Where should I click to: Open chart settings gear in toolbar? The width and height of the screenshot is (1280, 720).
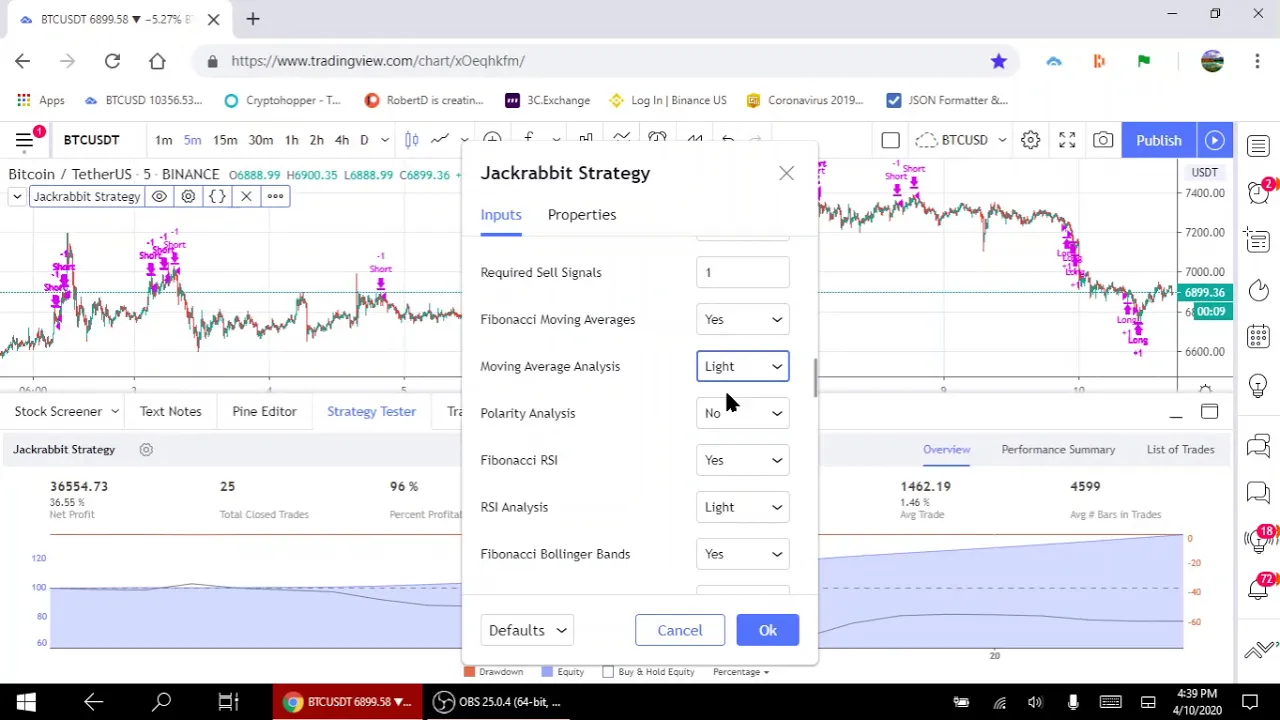pyautogui.click(x=1030, y=140)
